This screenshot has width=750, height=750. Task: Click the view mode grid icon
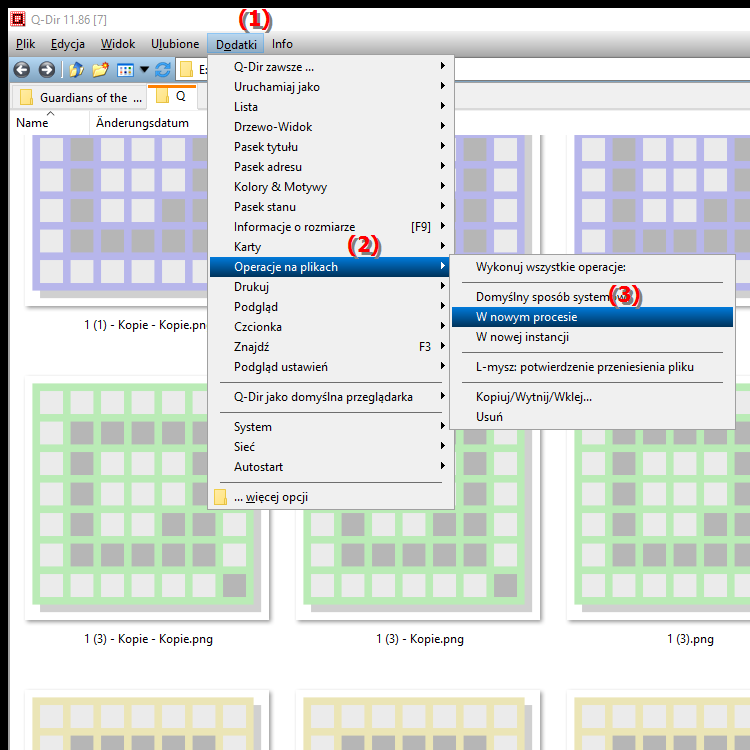[125, 70]
